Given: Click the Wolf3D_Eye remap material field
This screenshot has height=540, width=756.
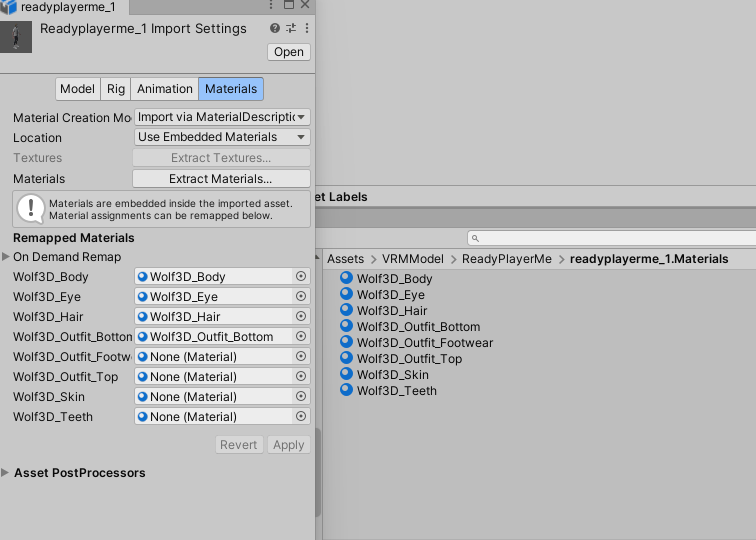Looking at the screenshot, I should 214,296.
